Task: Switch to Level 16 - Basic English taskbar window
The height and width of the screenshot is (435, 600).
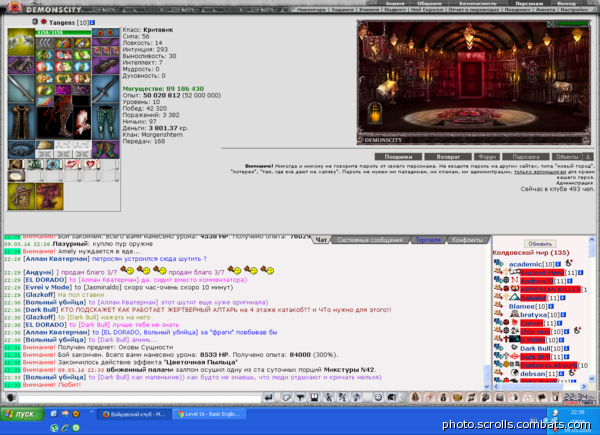Action: [209, 414]
